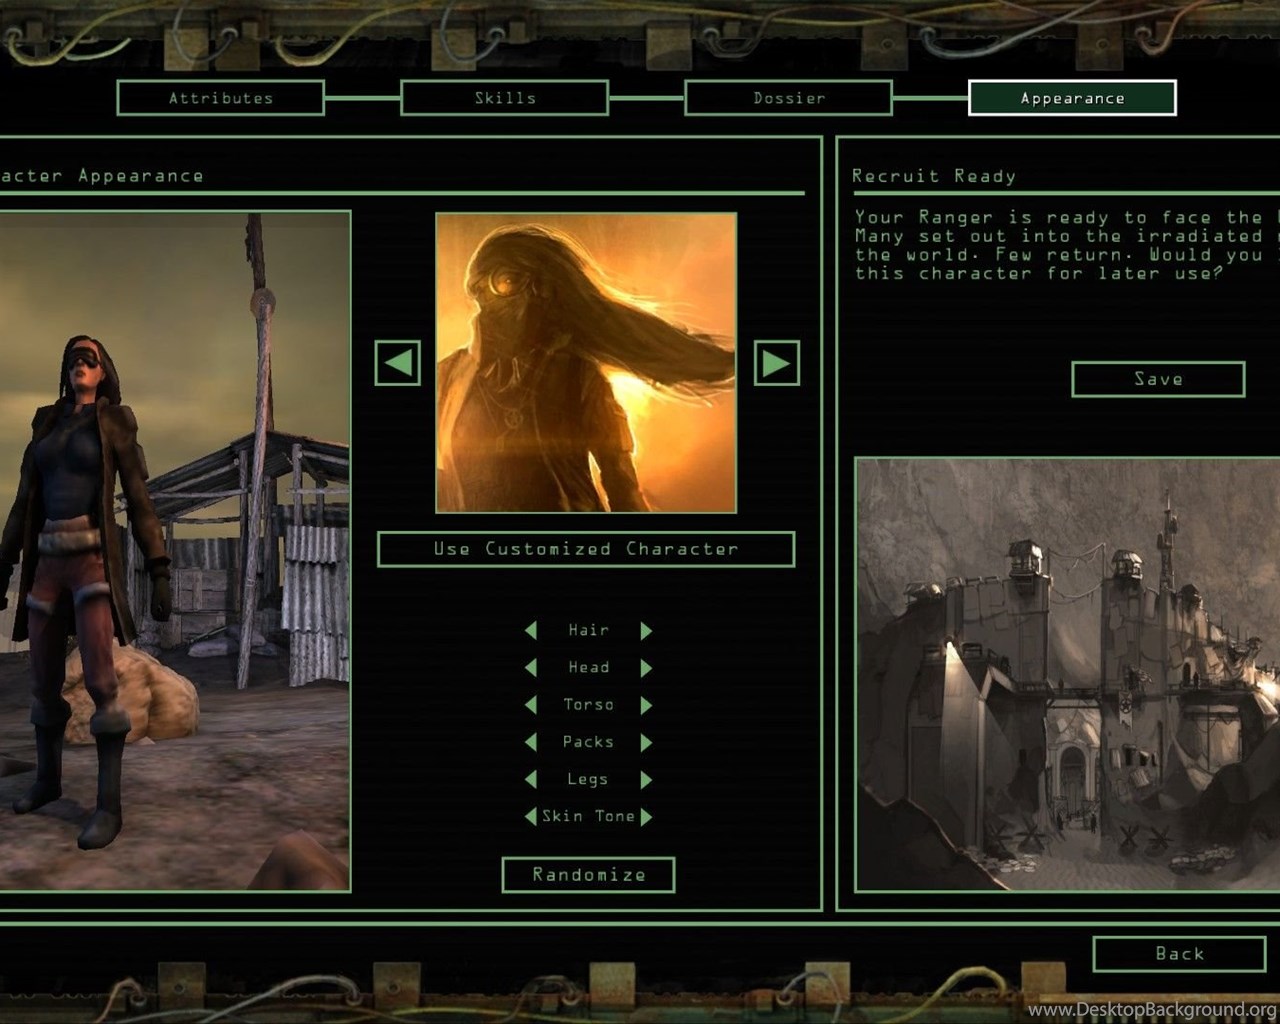Choose previous Packs option

(531, 742)
